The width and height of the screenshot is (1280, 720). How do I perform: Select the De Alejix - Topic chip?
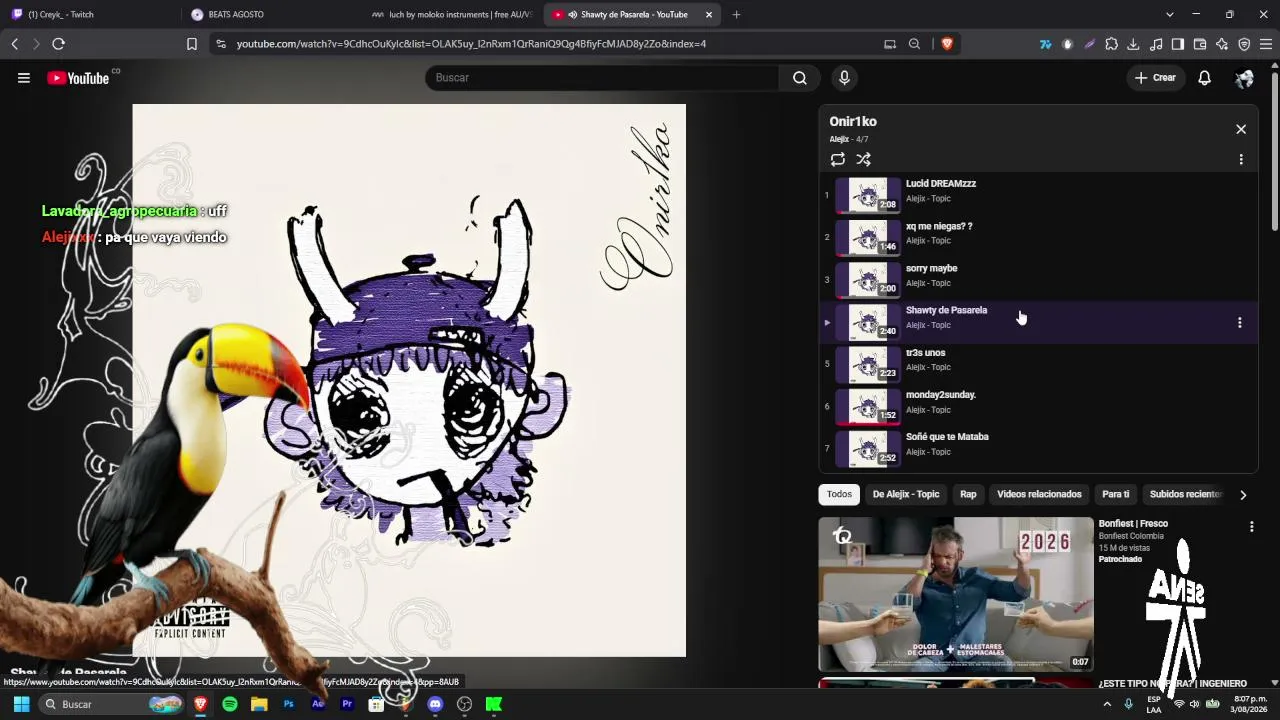click(906, 495)
